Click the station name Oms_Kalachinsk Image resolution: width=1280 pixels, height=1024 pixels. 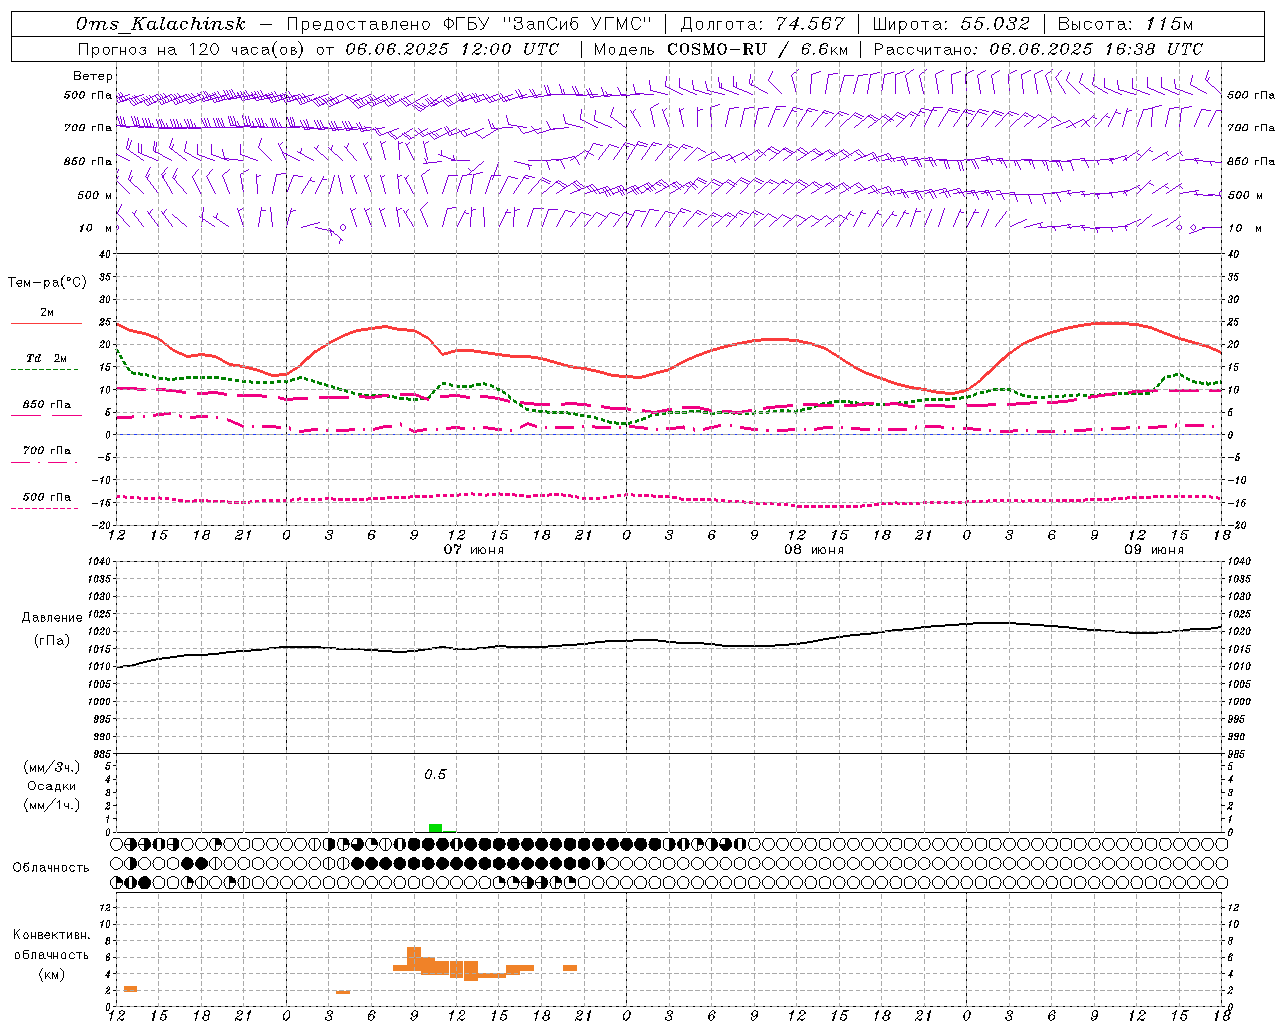[161, 24]
